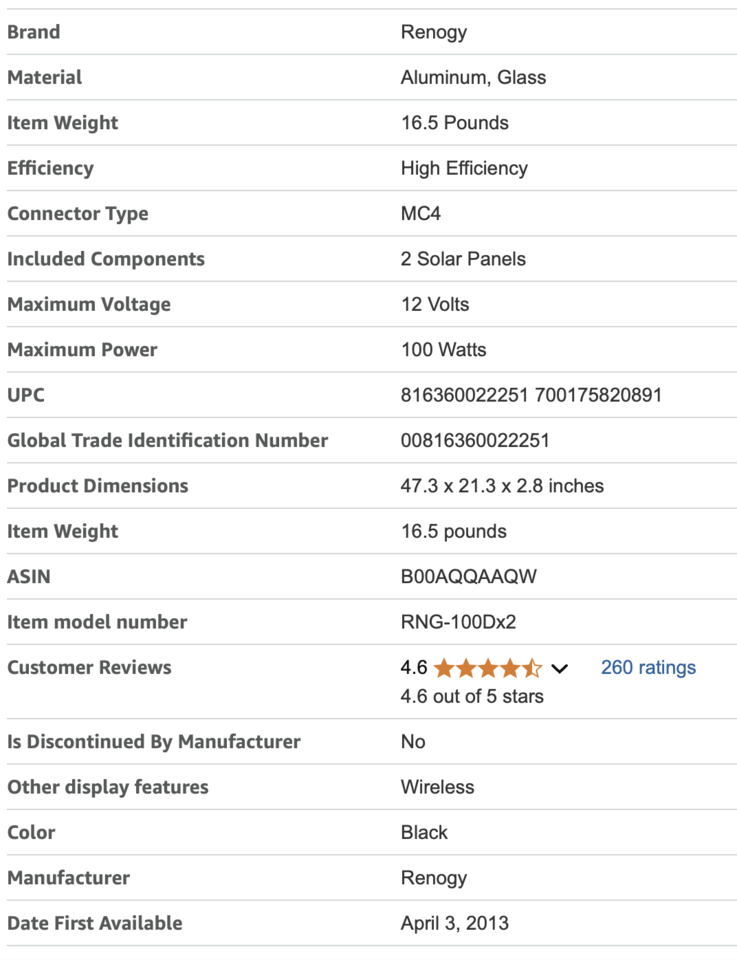
Task: Click the 4.6 out of 5 stars text
Action: pyautogui.click(x=472, y=696)
